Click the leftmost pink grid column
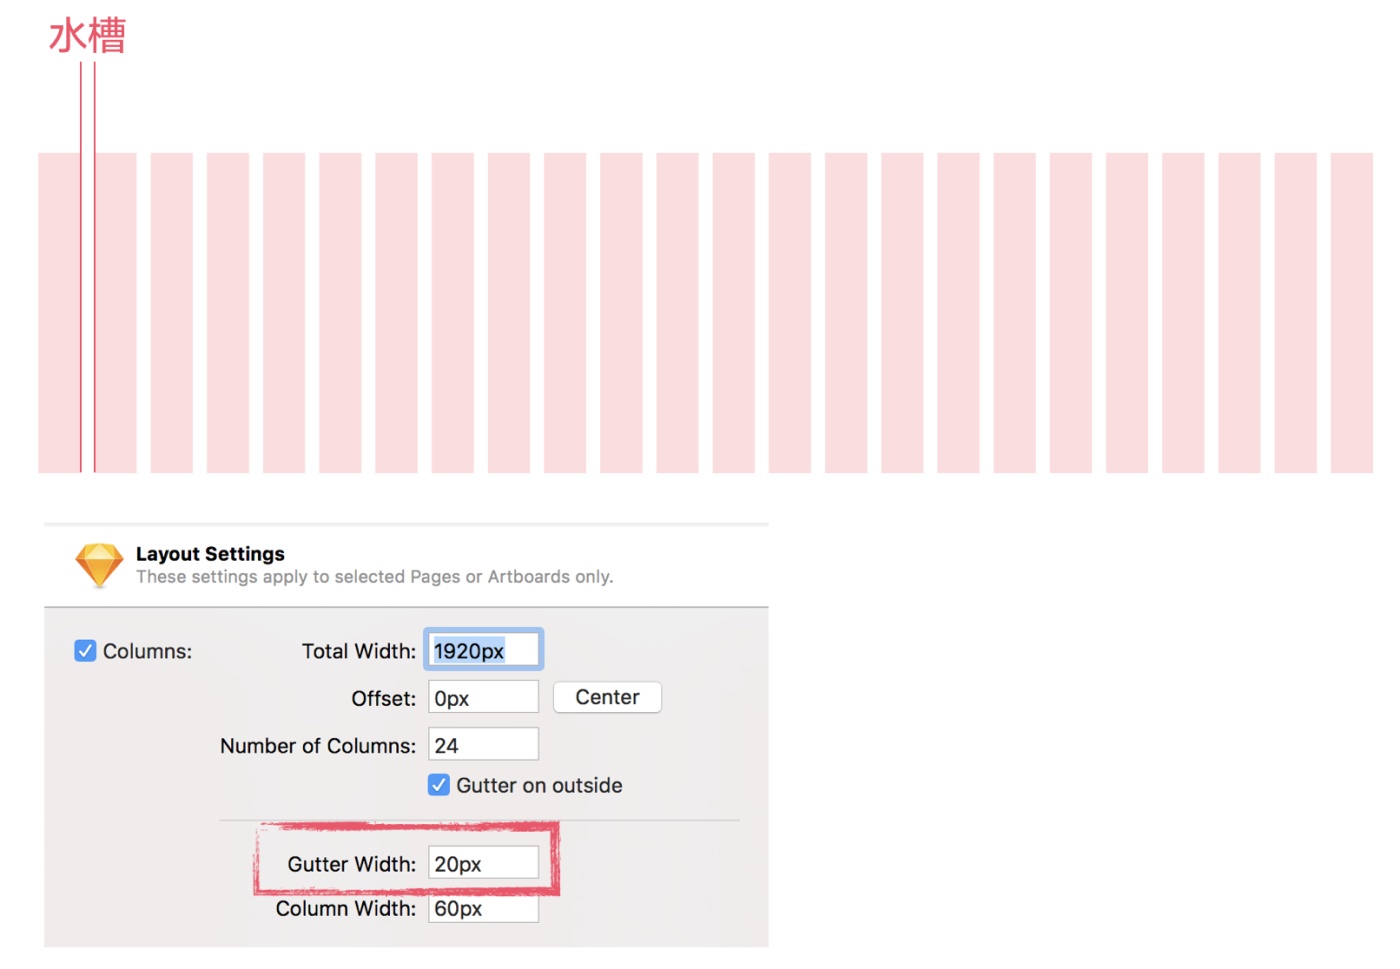This screenshot has width=1400, height=969. coord(59,312)
